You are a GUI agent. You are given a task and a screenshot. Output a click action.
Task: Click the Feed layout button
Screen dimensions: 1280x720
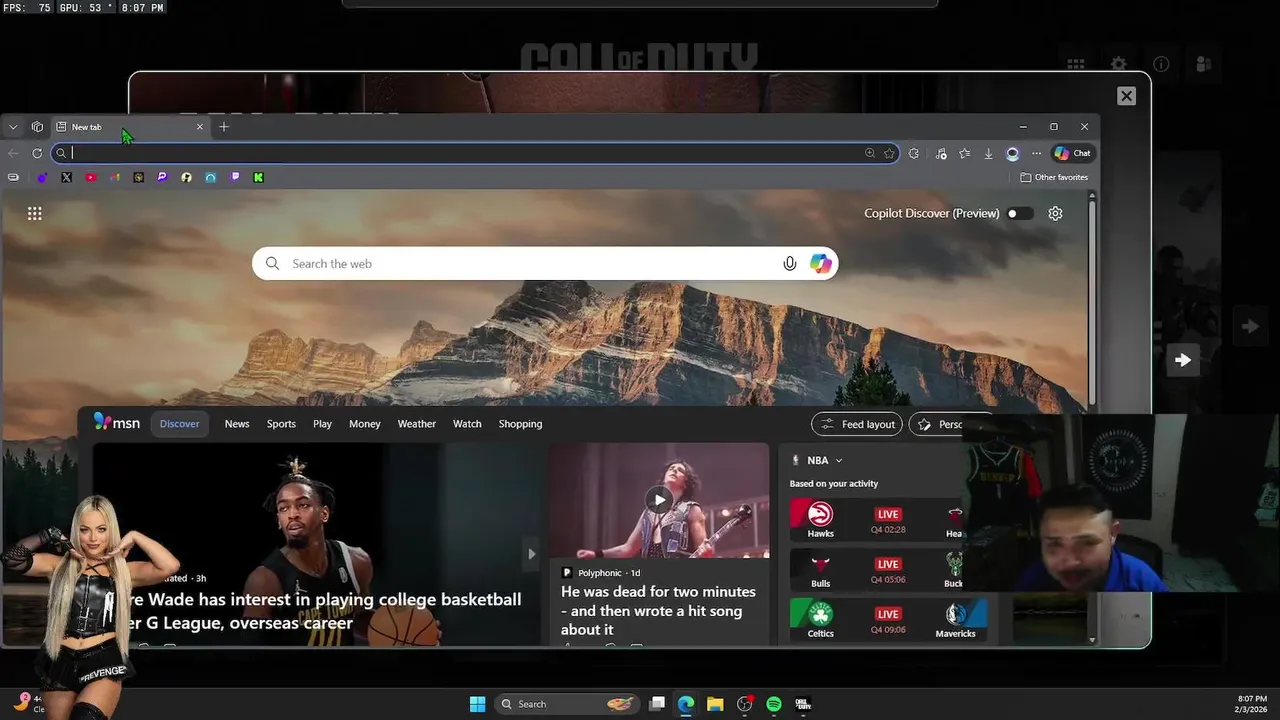tap(857, 424)
